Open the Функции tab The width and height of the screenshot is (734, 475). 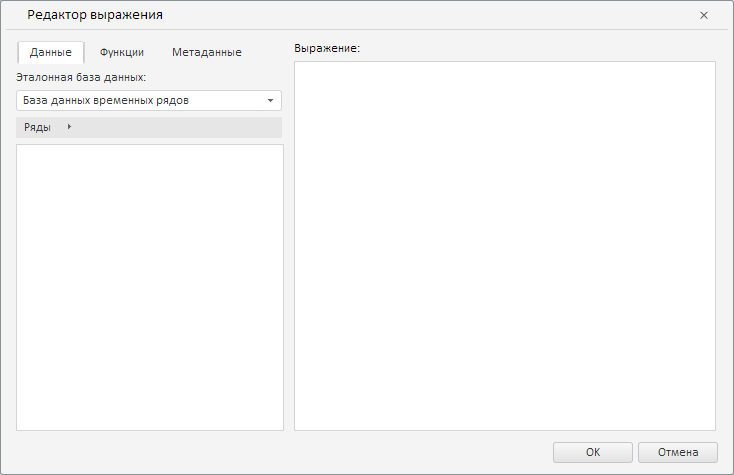[x=122, y=52]
